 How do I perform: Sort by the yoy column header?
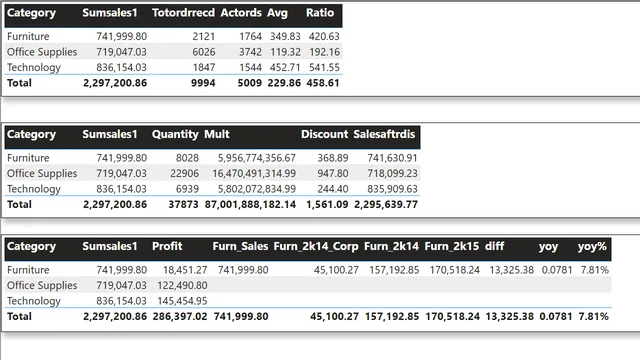pos(548,247)
